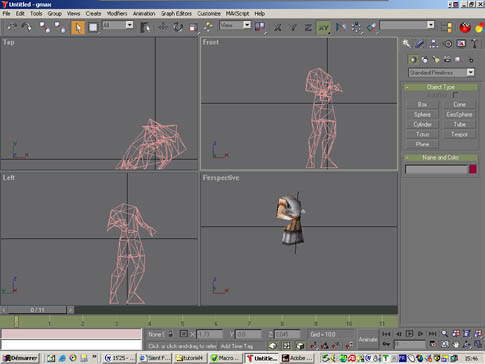
Task: Click the Arc Rotate navigation icon
Action: click(x=467, y=344)
